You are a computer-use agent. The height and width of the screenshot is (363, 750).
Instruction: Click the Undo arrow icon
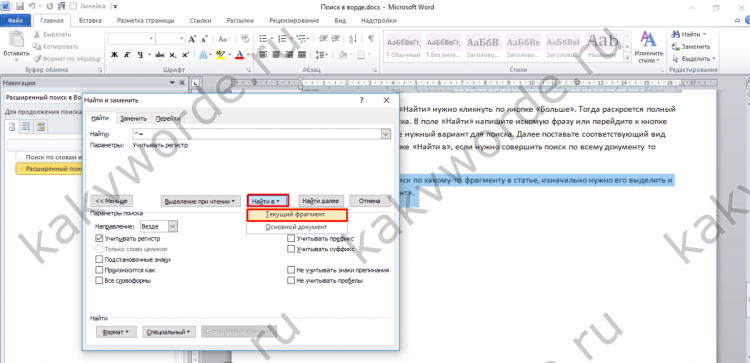[x=33, y=7]
